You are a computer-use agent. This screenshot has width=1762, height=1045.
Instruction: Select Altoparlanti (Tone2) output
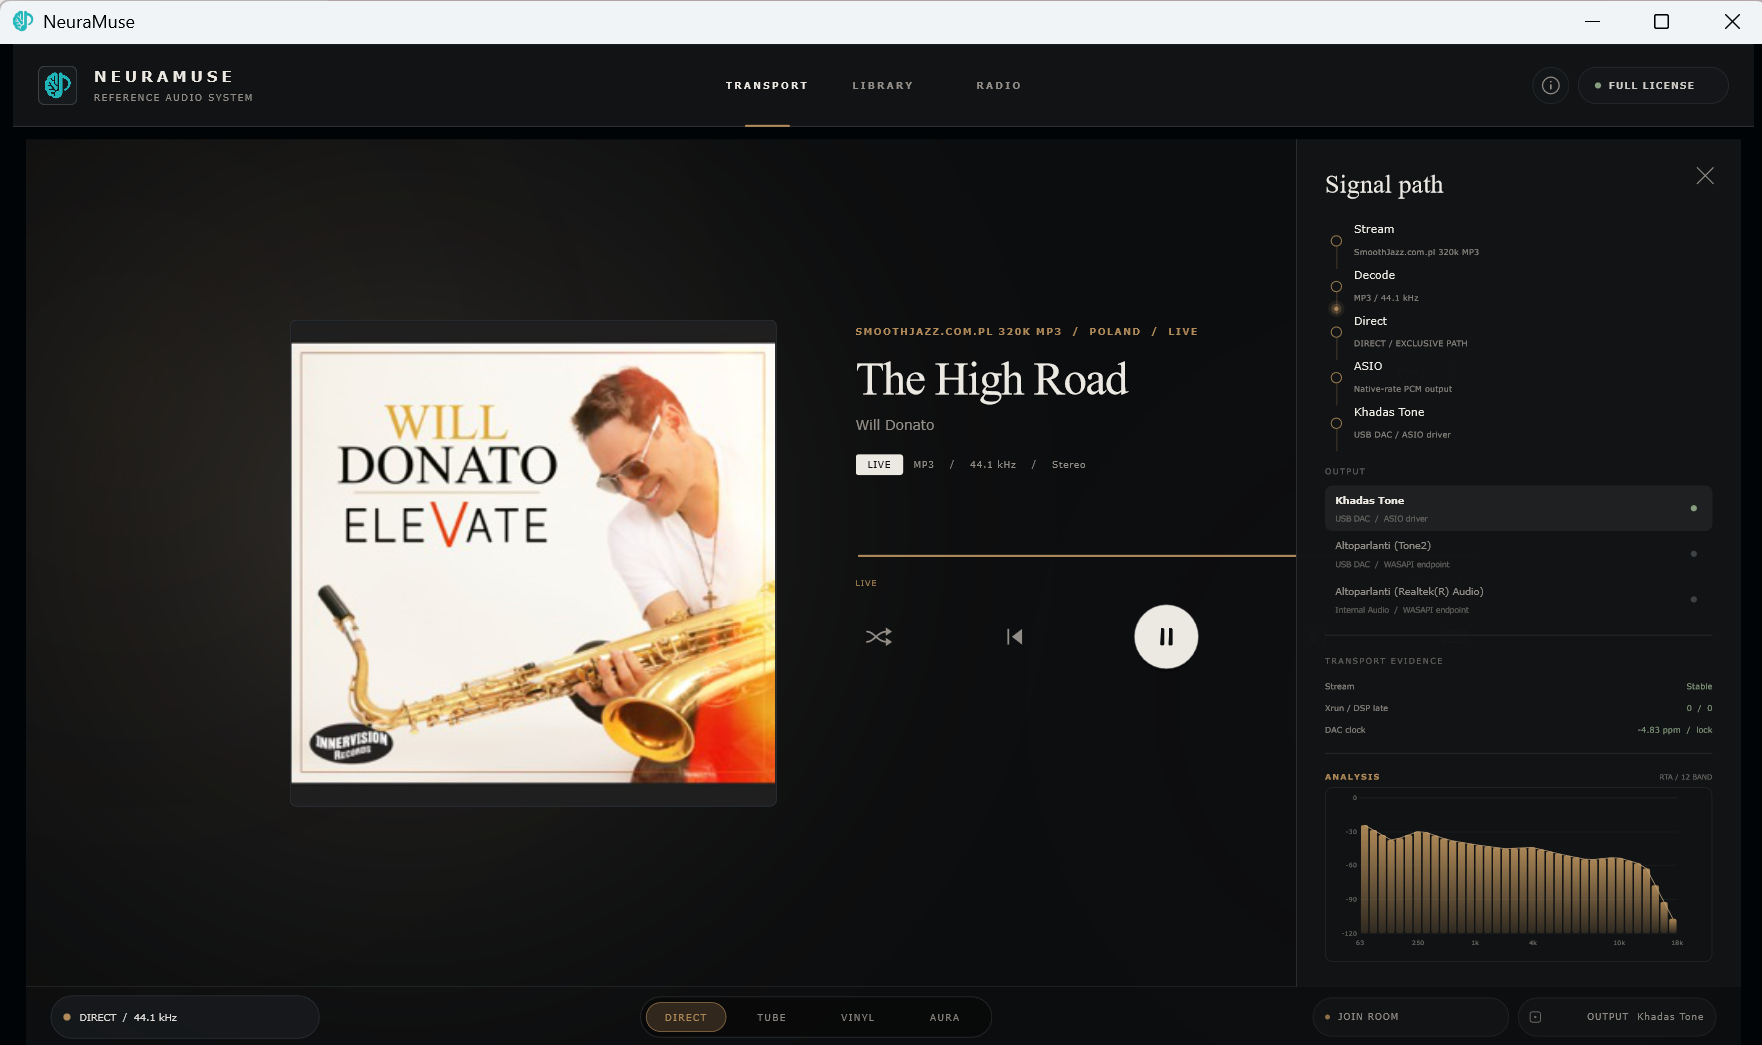tap(1518, 554)
